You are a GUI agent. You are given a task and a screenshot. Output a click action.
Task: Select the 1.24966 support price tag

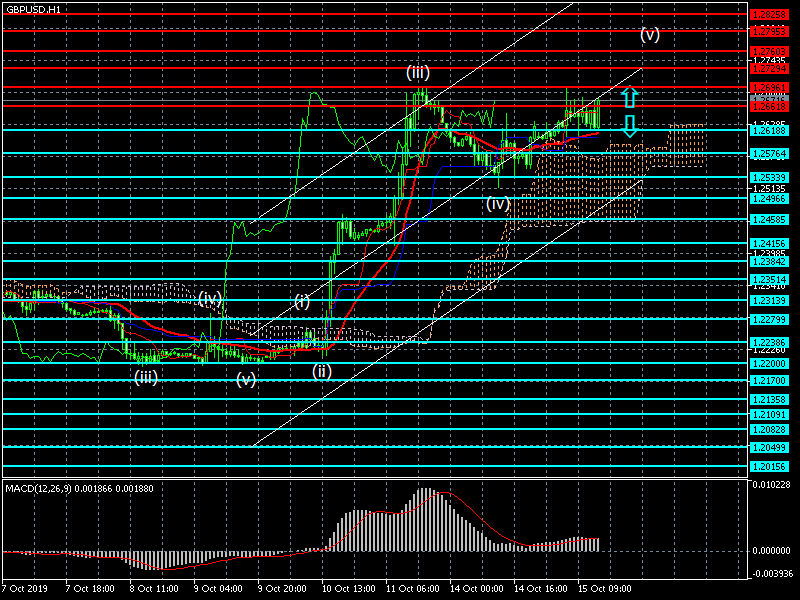[x=769, y=198]
